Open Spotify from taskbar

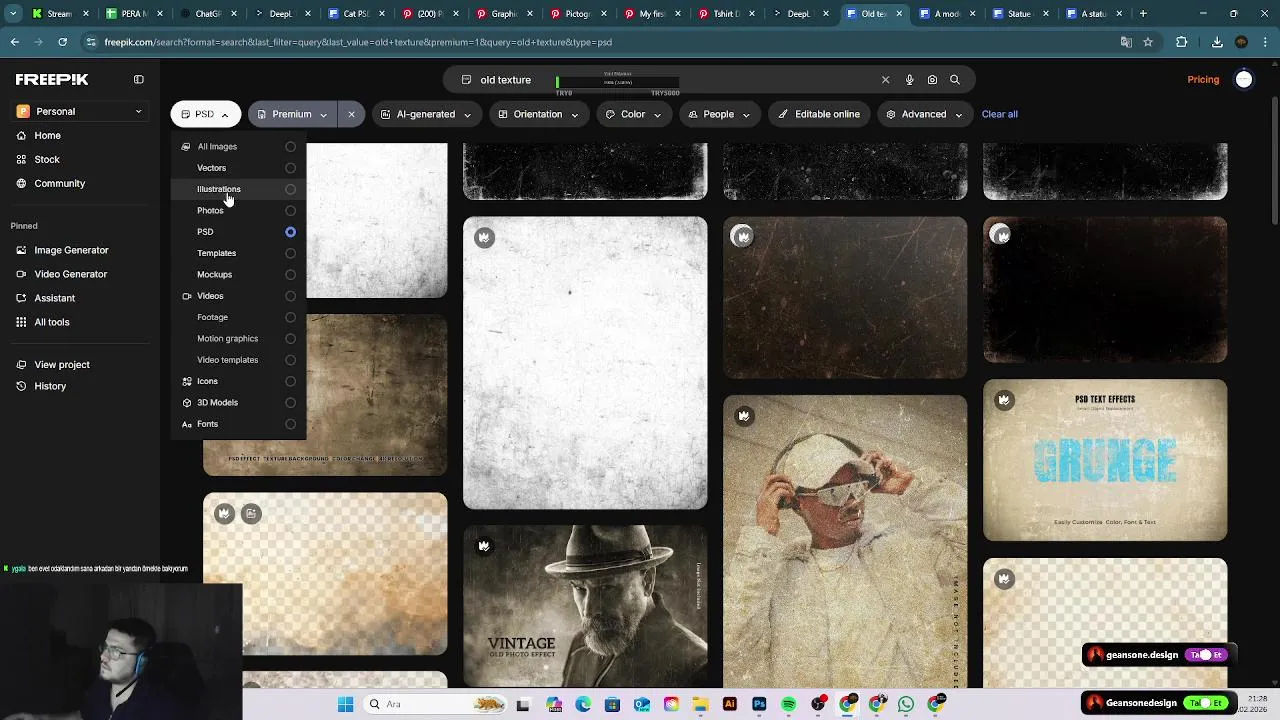788,704
